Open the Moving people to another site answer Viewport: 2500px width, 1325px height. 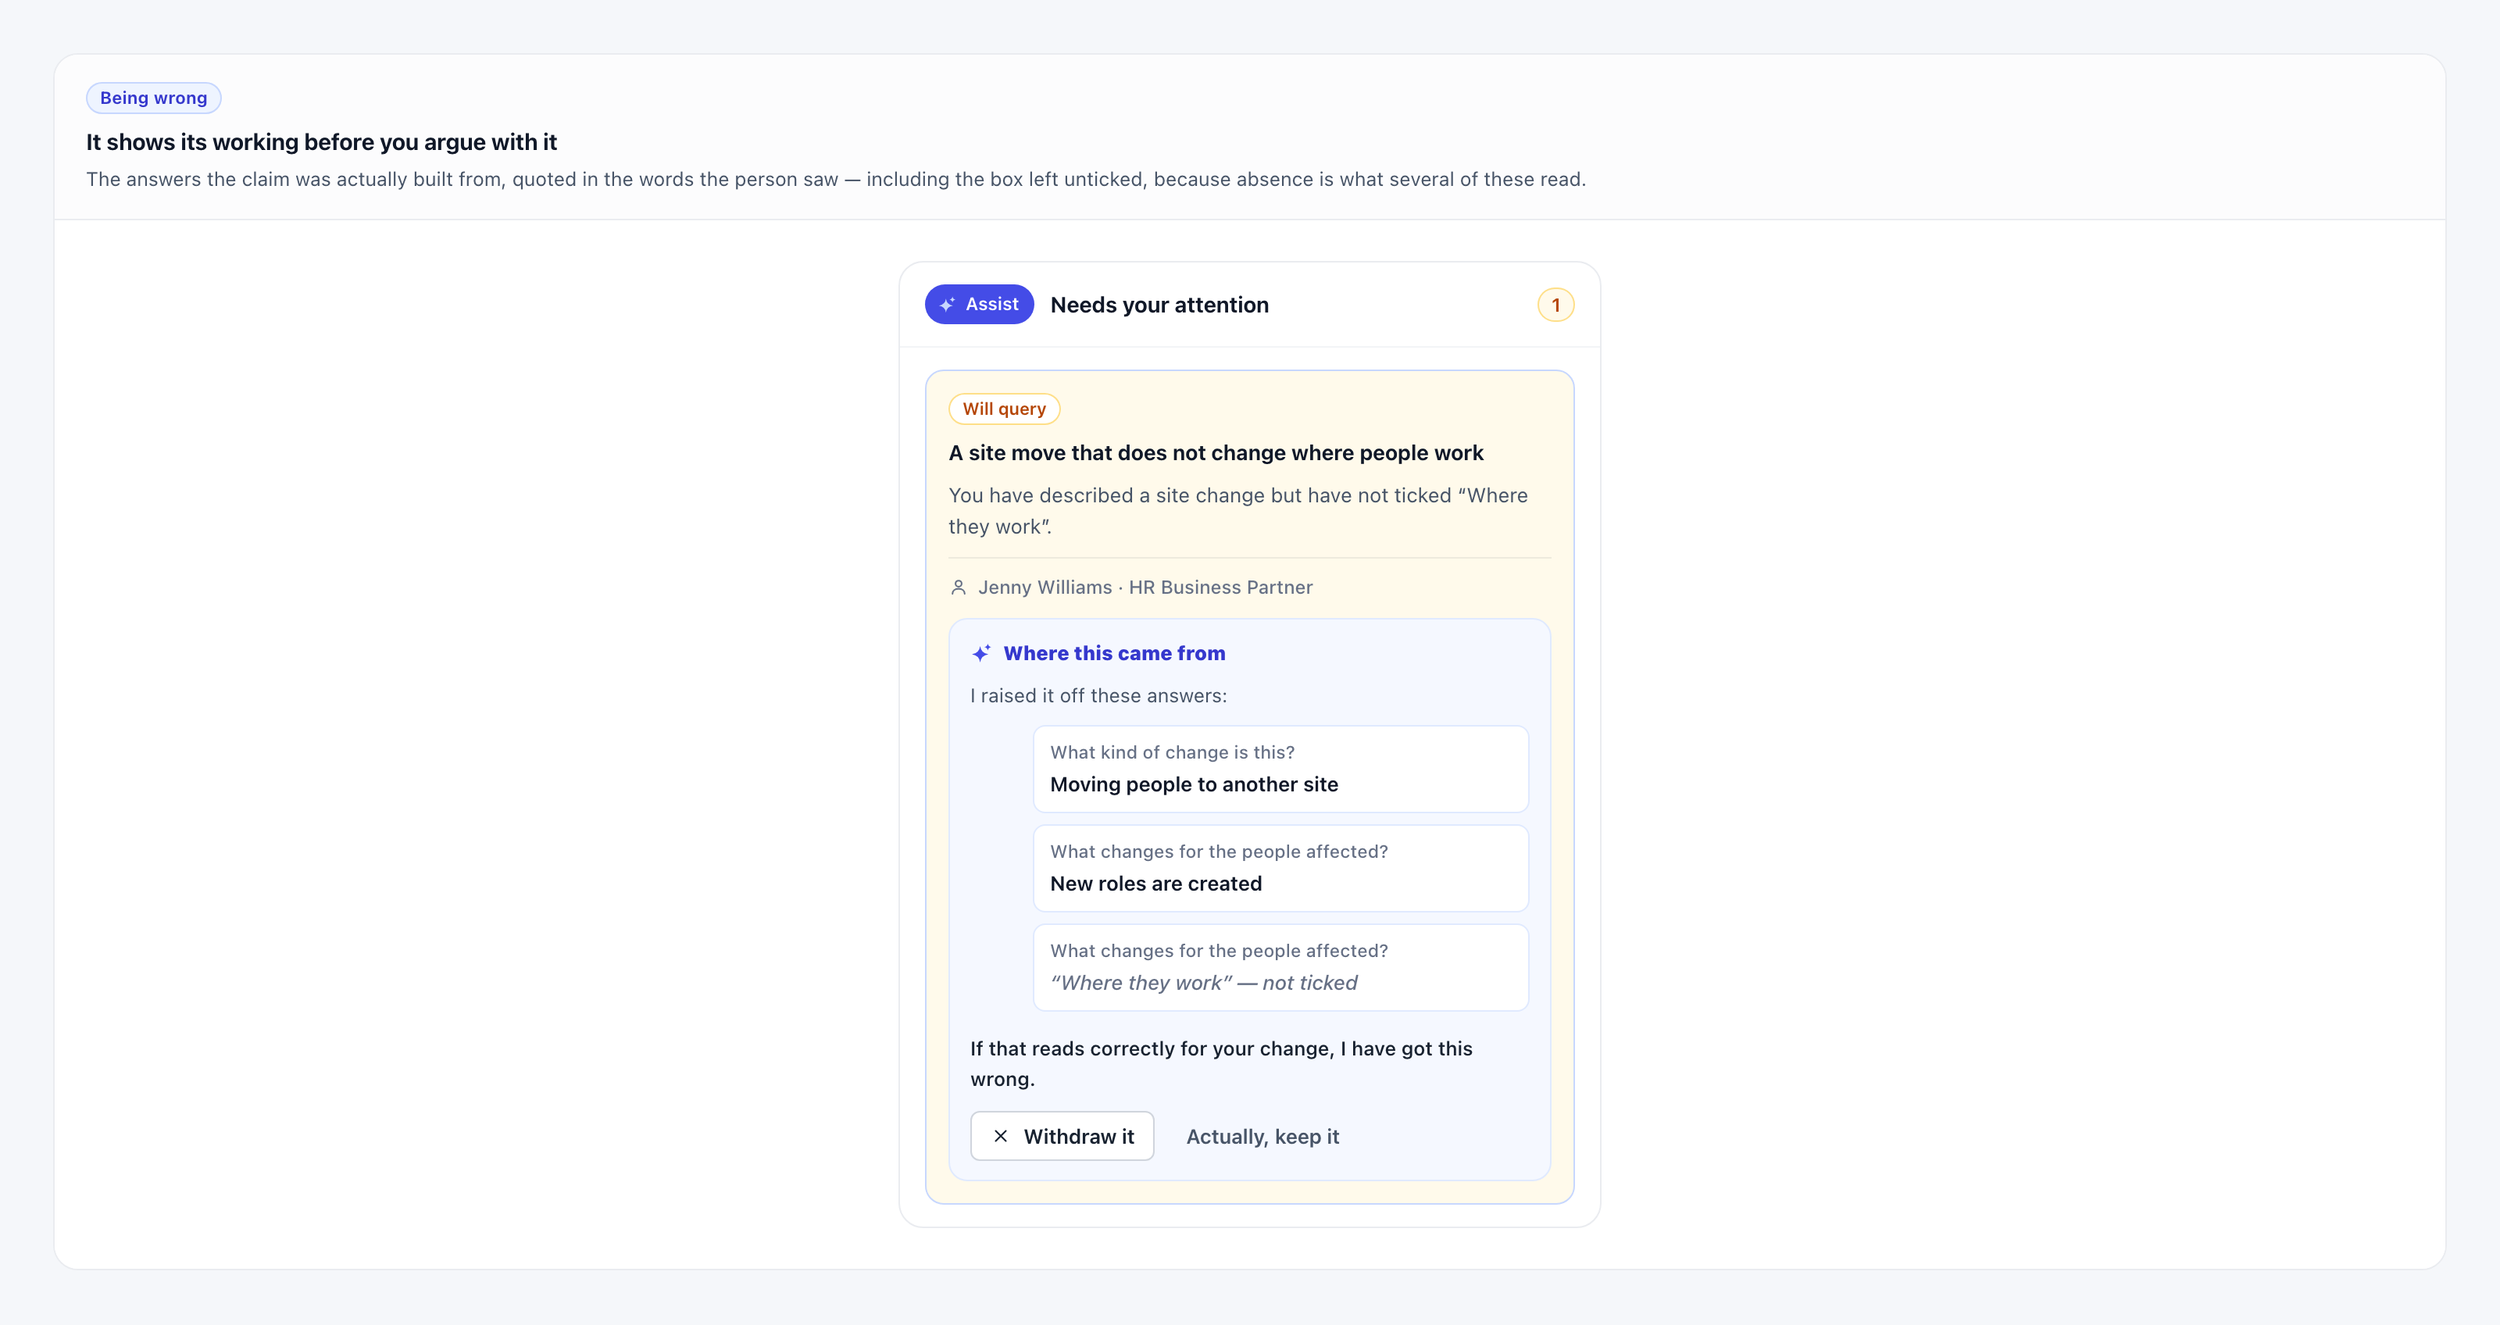[x=1280, y=769]
